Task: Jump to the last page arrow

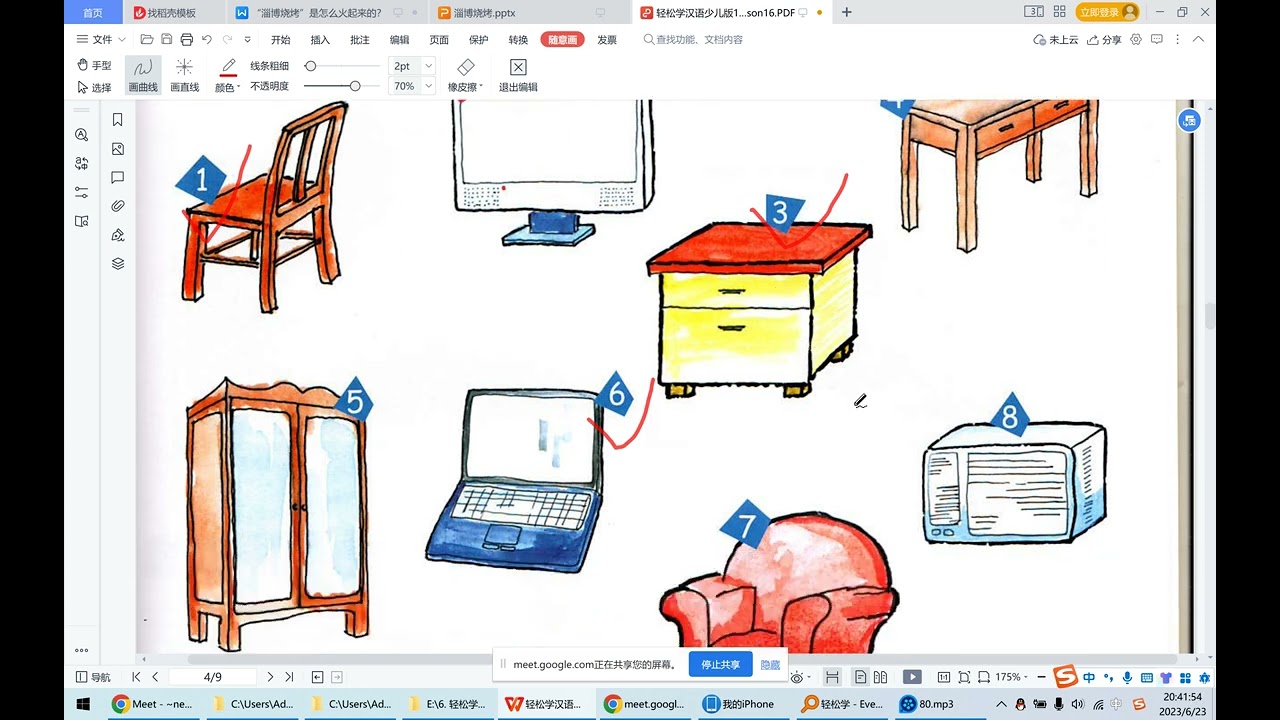Action: (x=289, y=677)
